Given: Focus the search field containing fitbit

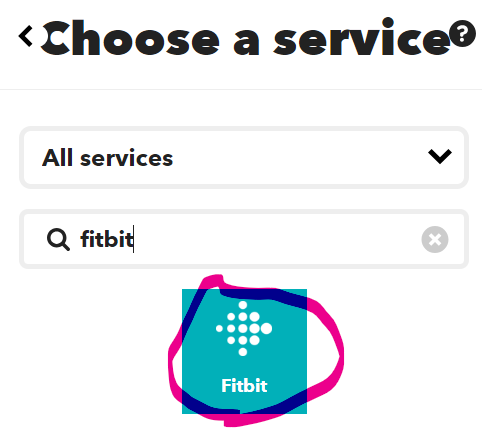Looking at the screenshot, I should pos(244,239).
